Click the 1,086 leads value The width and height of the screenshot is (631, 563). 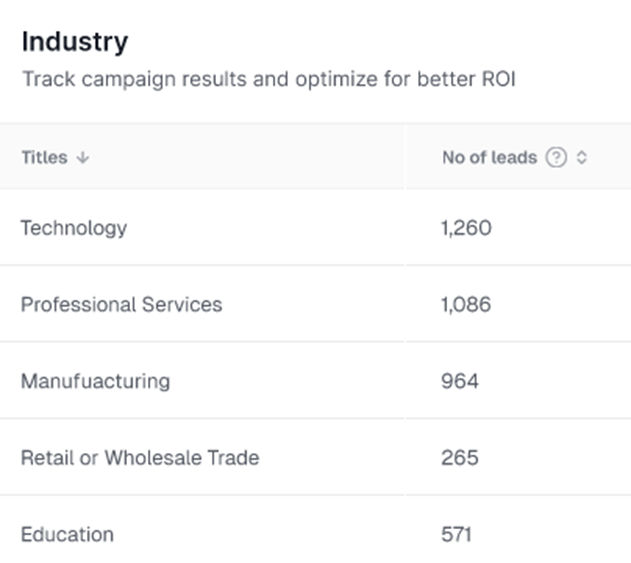[x=466, y=304]
